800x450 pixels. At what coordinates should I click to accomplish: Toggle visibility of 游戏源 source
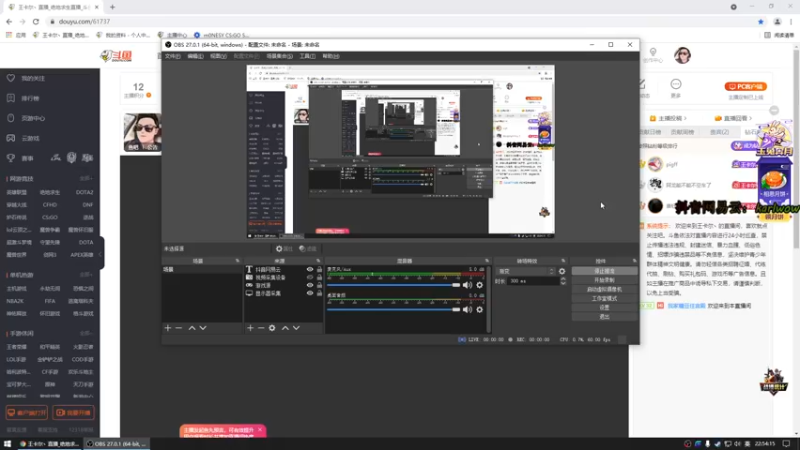pos(310,285)
